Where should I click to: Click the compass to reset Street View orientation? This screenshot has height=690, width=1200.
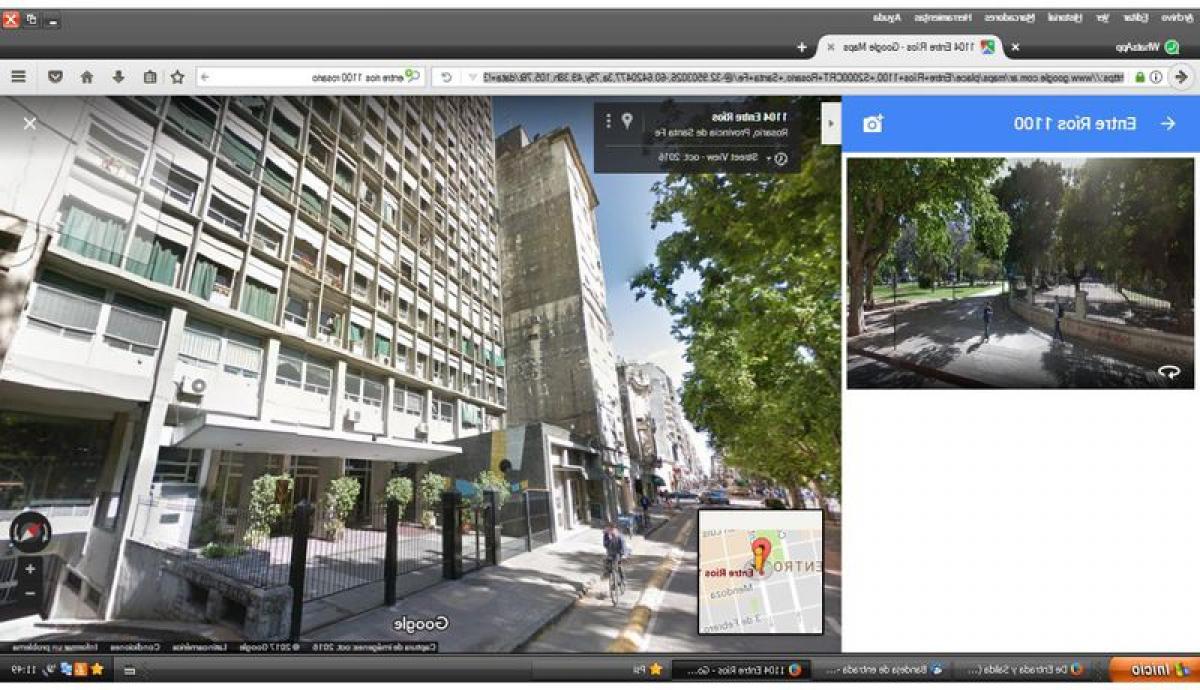[x=31, y=530]
